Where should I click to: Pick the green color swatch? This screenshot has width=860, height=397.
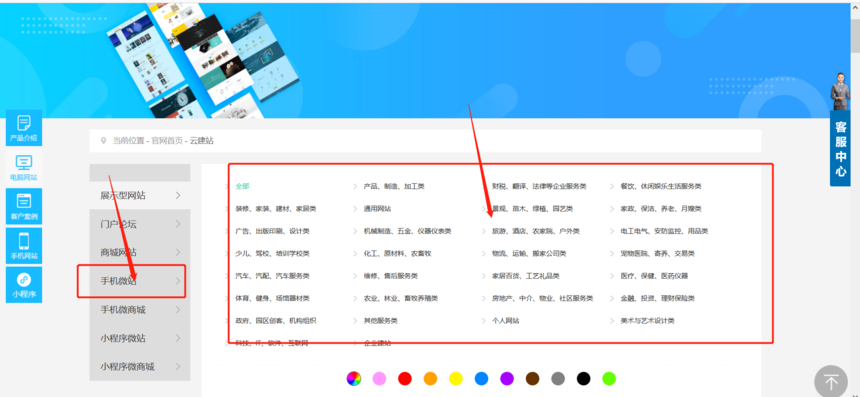(x=609, y=378)
